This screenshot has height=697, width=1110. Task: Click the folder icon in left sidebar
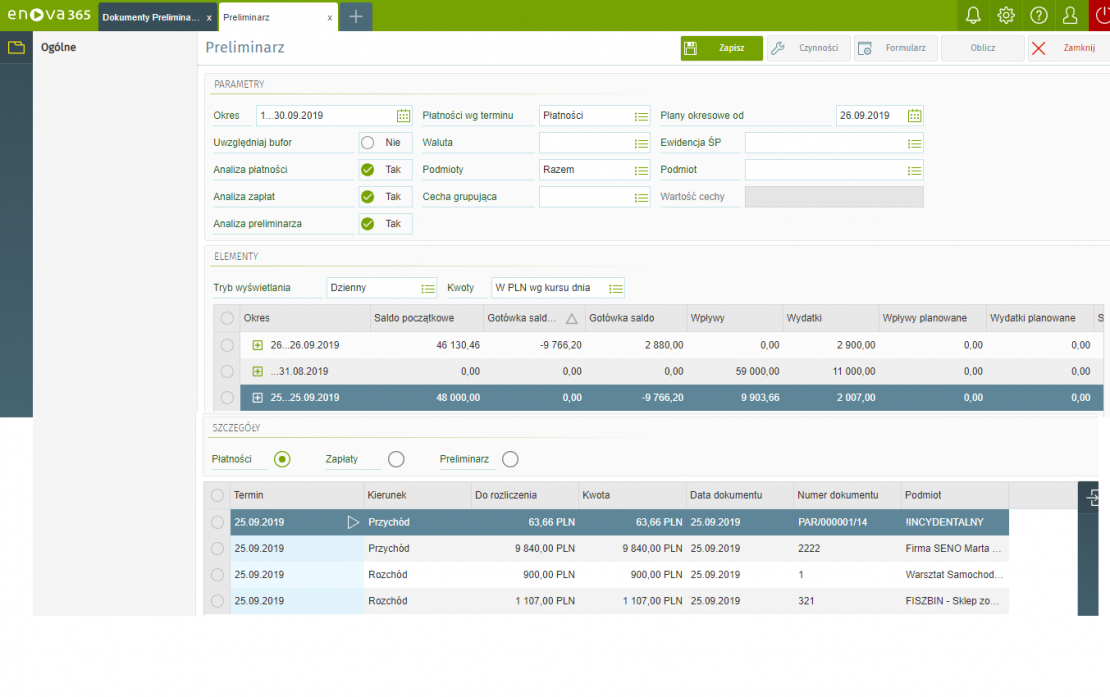point(15,47)
